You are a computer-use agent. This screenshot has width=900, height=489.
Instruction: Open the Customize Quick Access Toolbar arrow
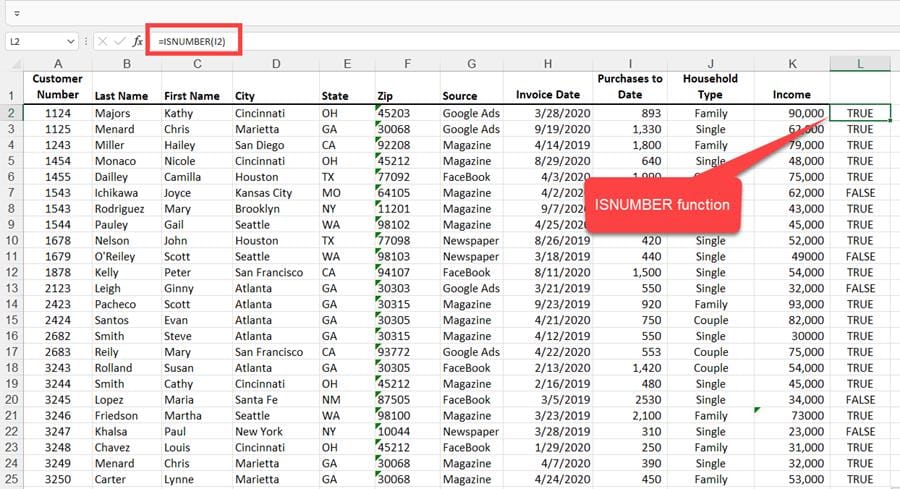click(17, 13)
